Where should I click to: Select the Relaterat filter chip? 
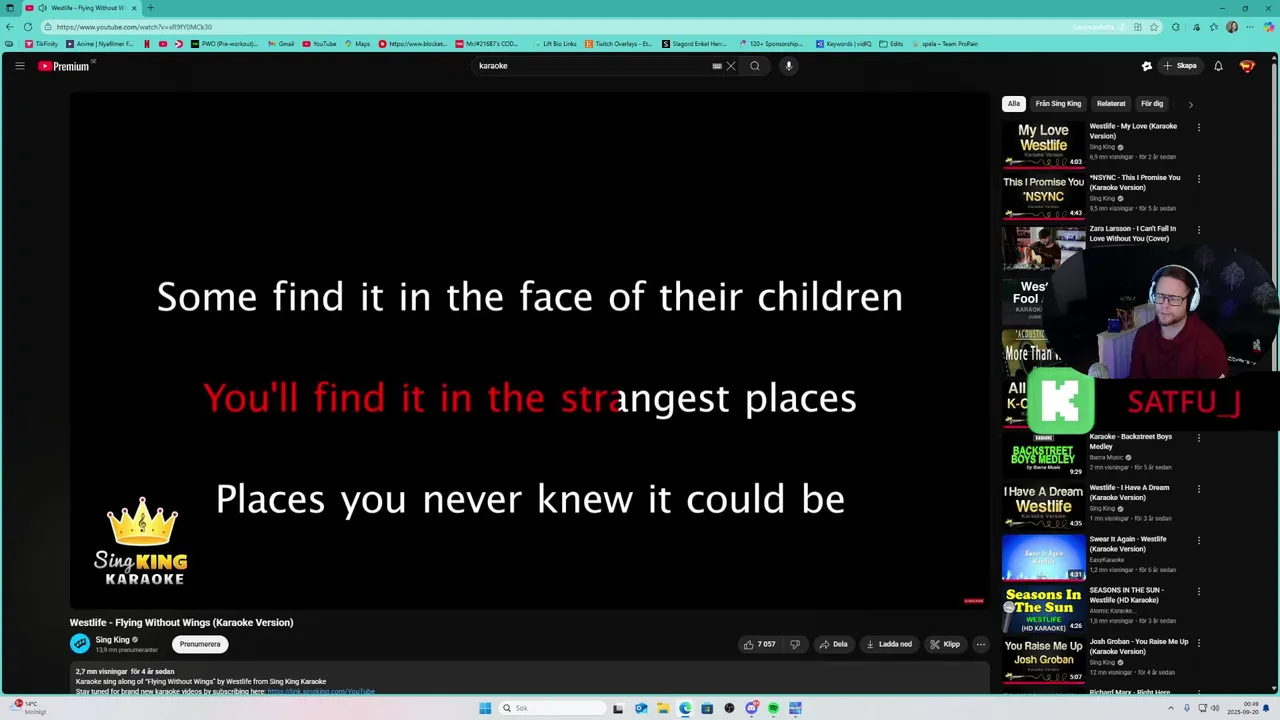[1111, 104]
